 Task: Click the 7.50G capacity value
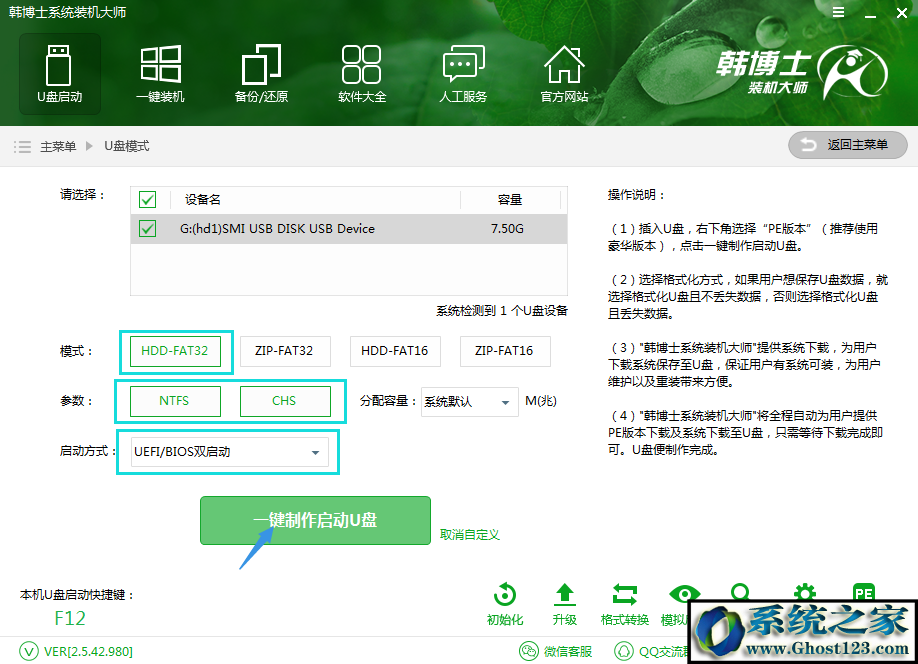(x=507, y=228)
